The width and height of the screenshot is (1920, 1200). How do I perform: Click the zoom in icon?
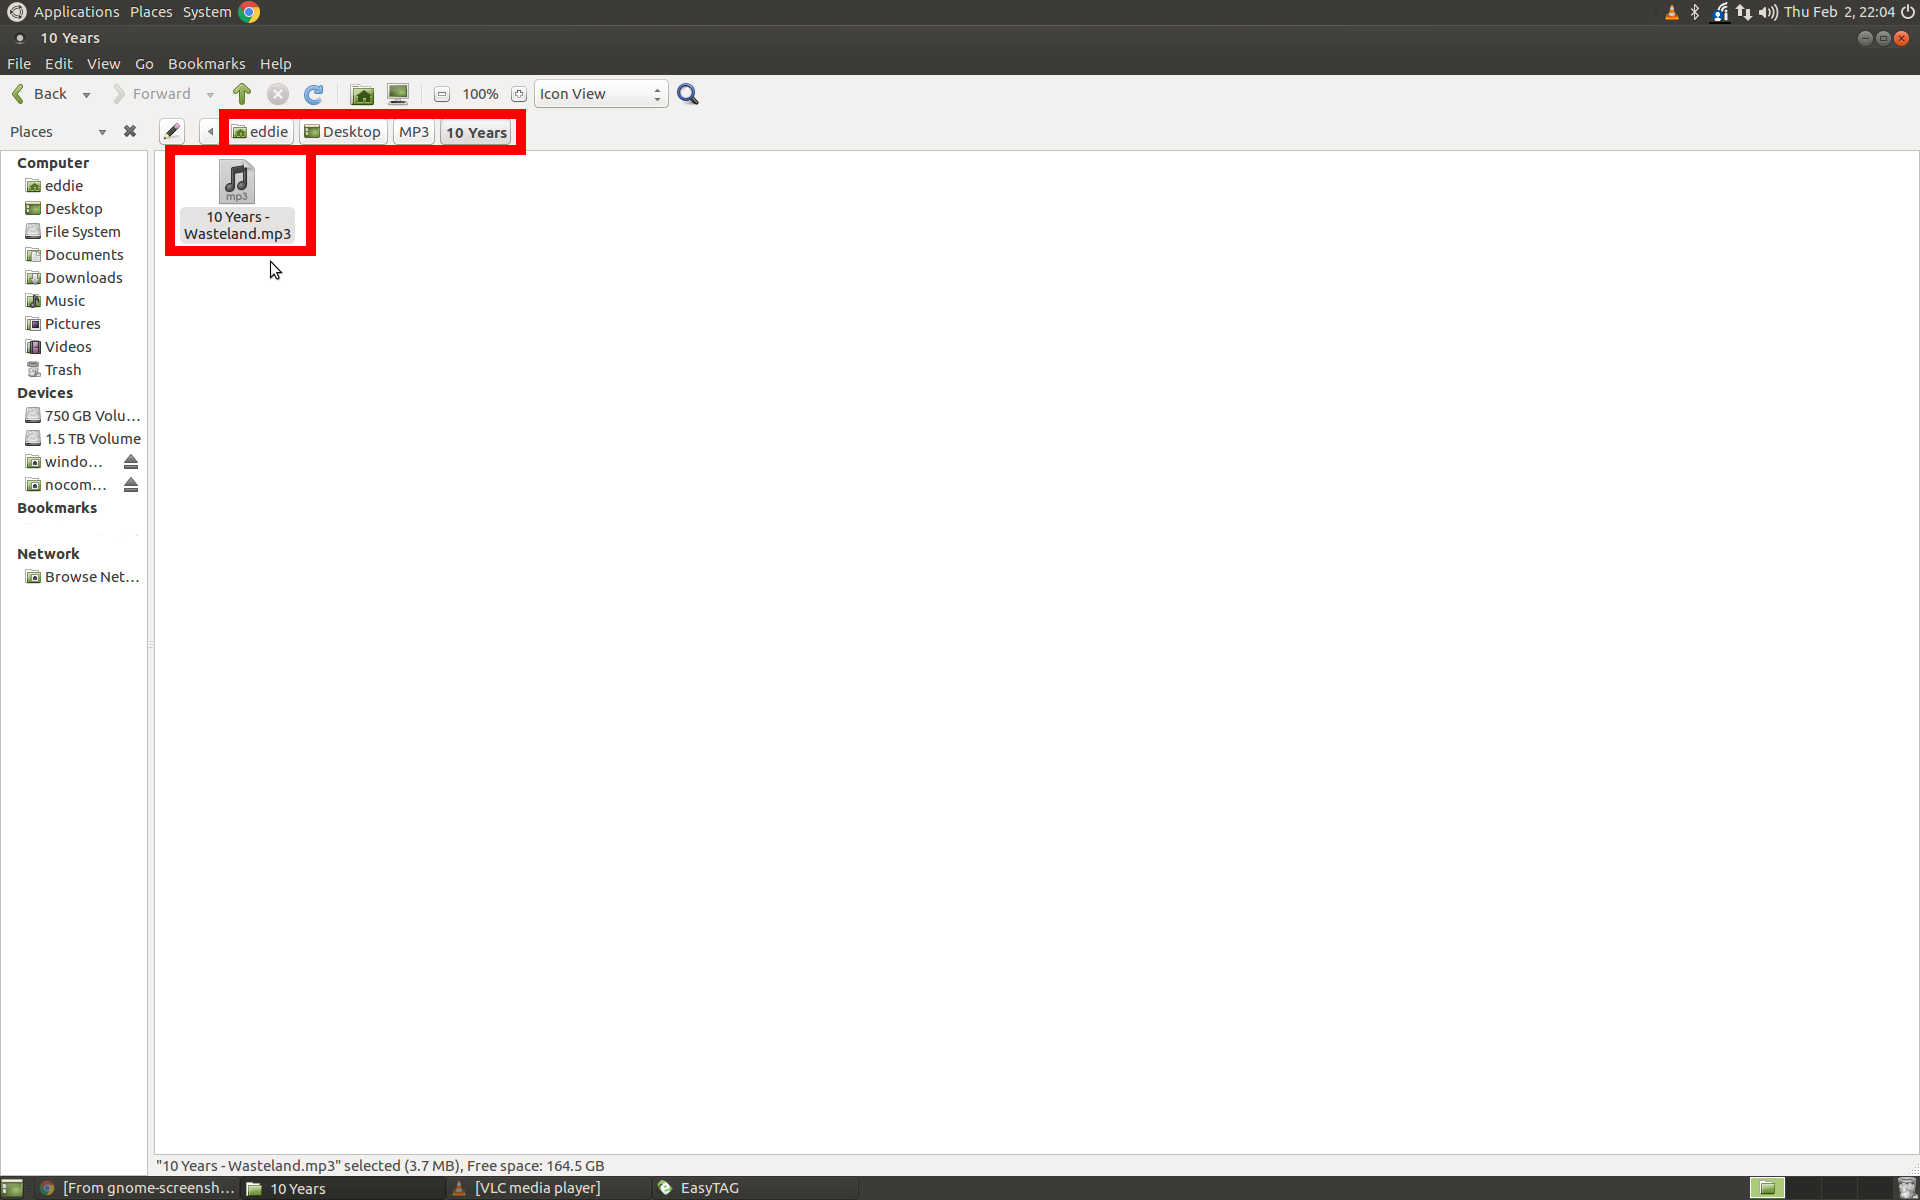[518, 94]
